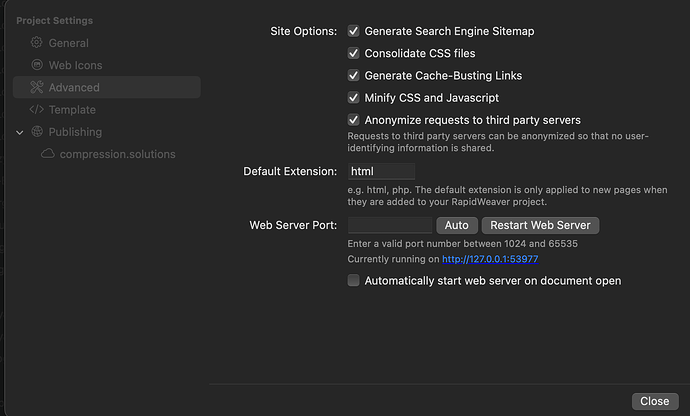Click the Web Icons sidebar icon

(37, 65)
